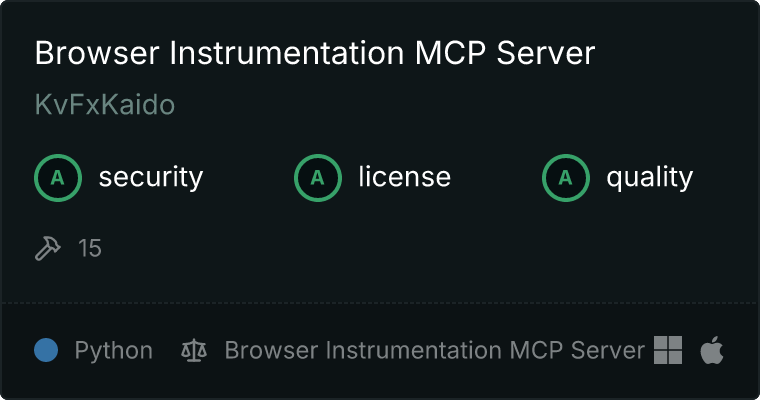Click the scales license icon

[x=194, y=351]
